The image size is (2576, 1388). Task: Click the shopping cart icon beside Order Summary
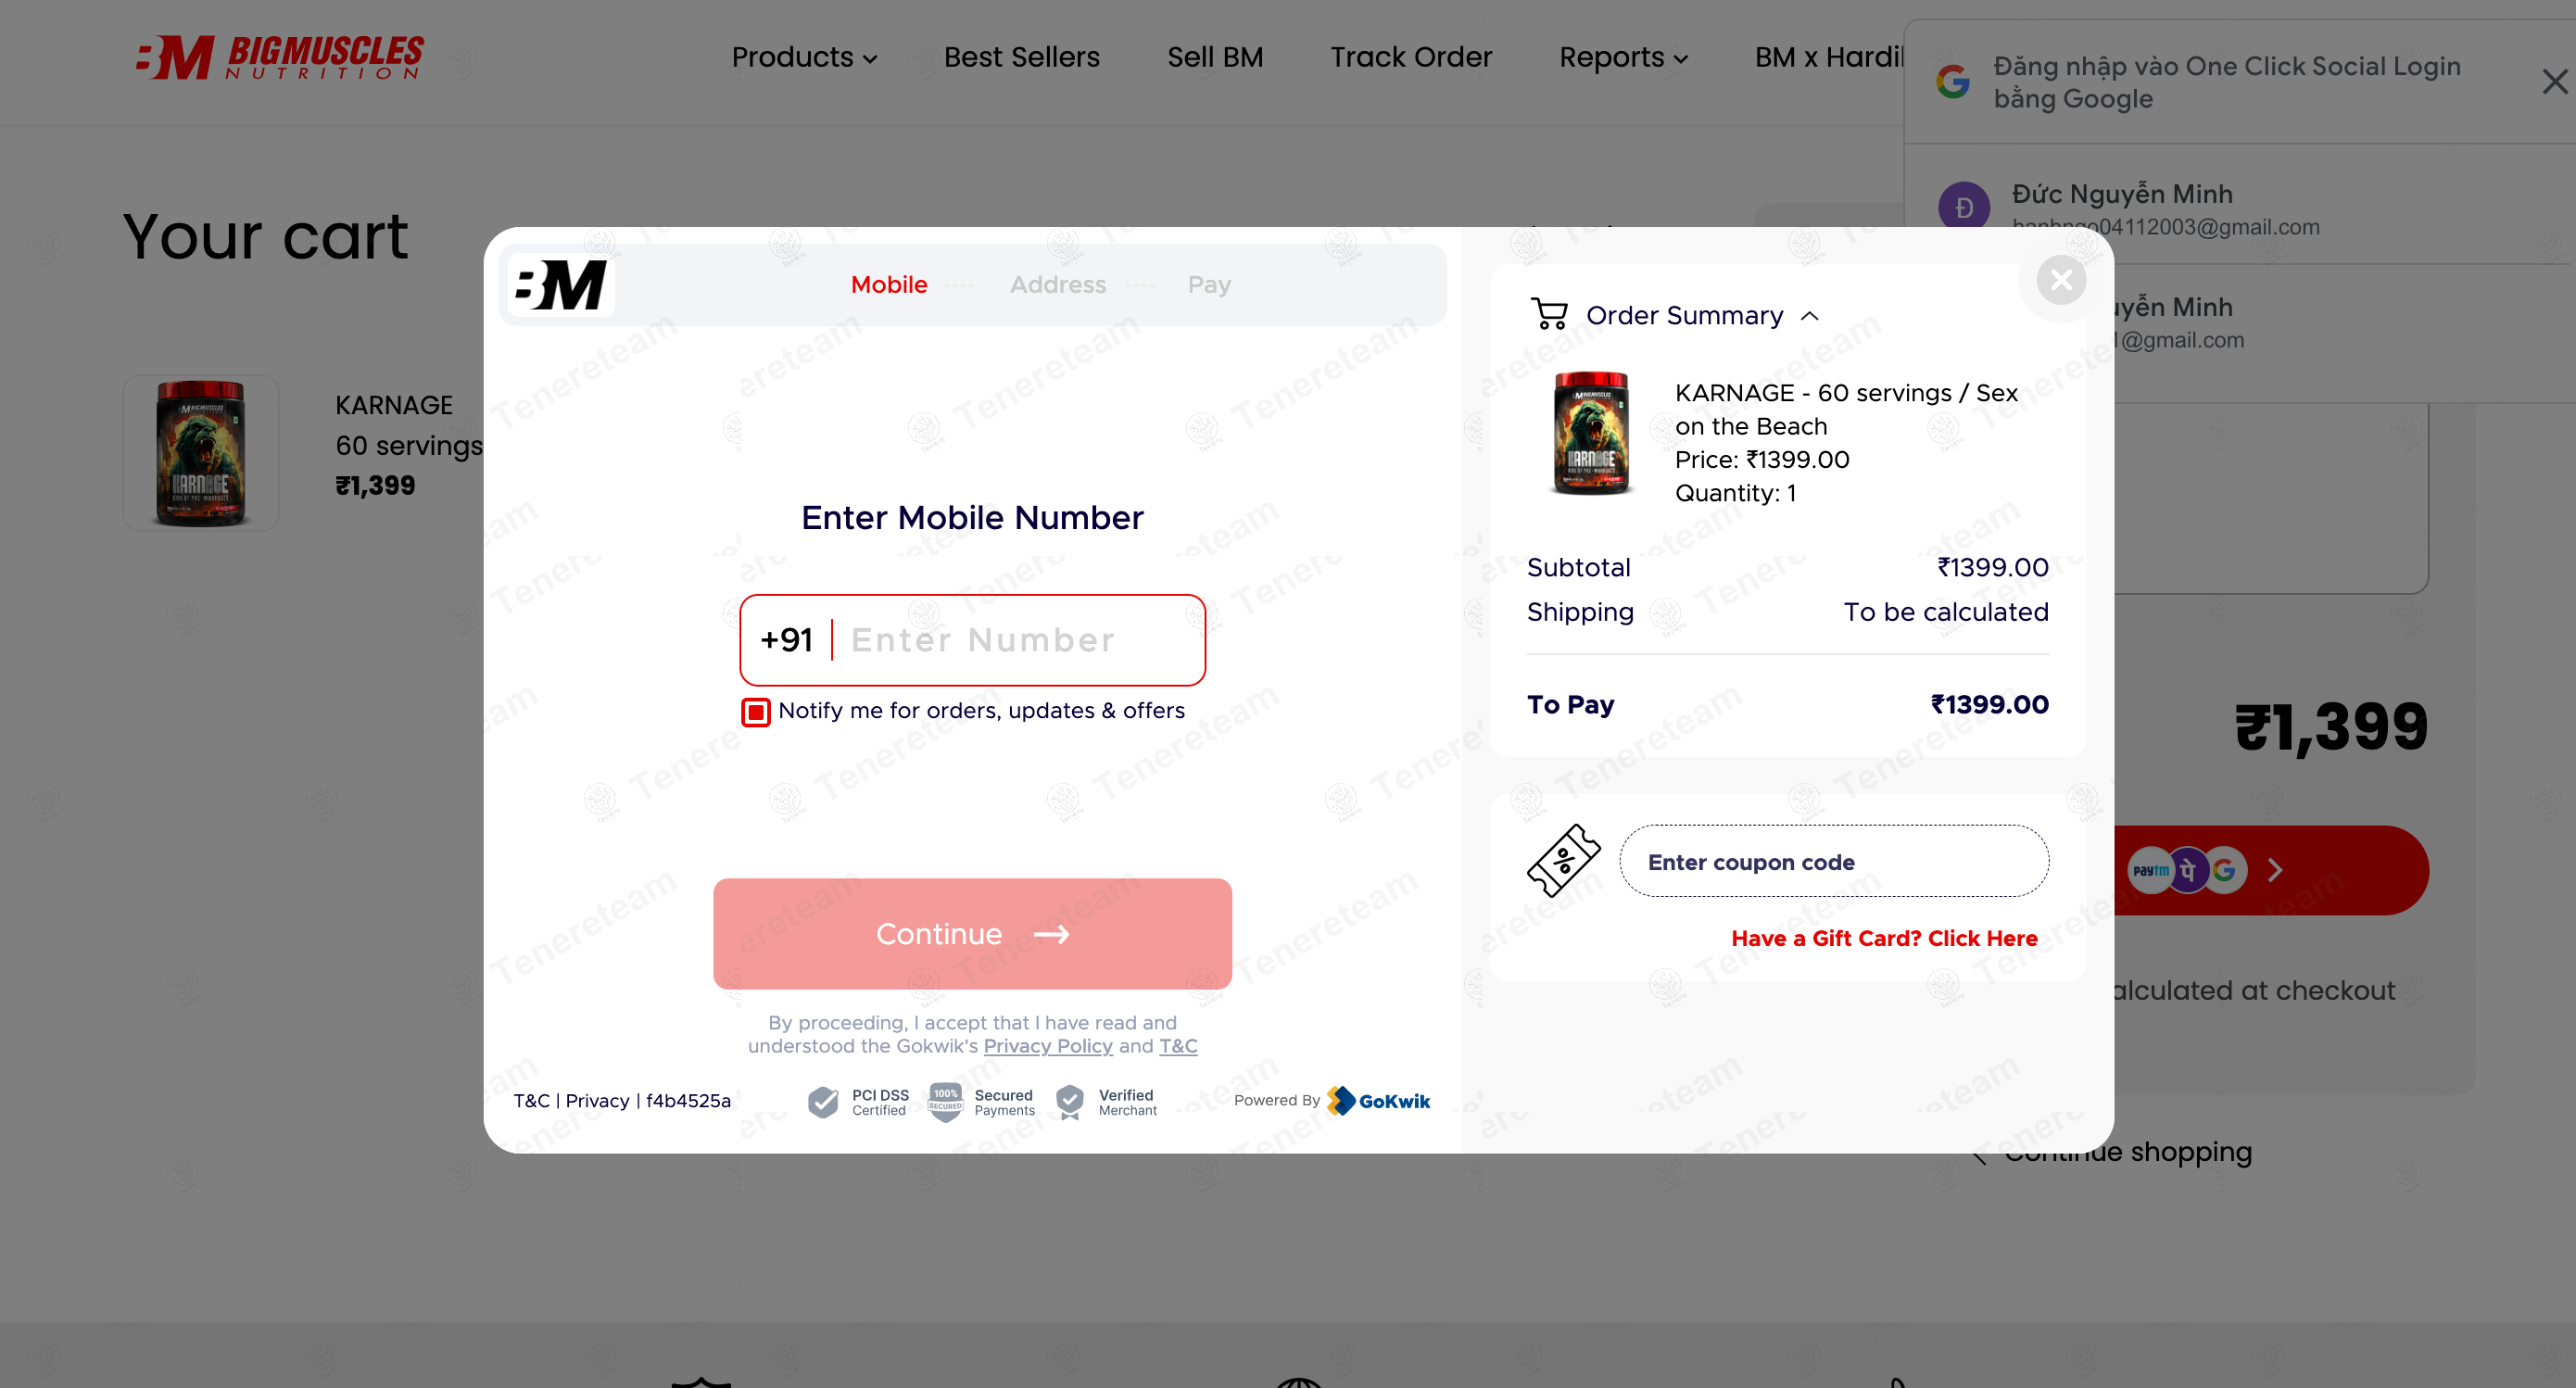point(1549,315)
